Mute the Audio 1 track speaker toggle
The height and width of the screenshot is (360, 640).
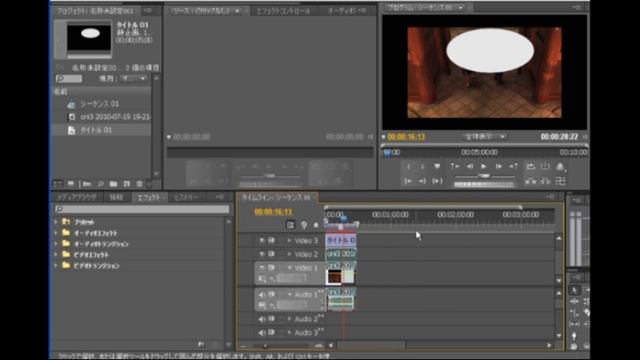click(262, 294)
